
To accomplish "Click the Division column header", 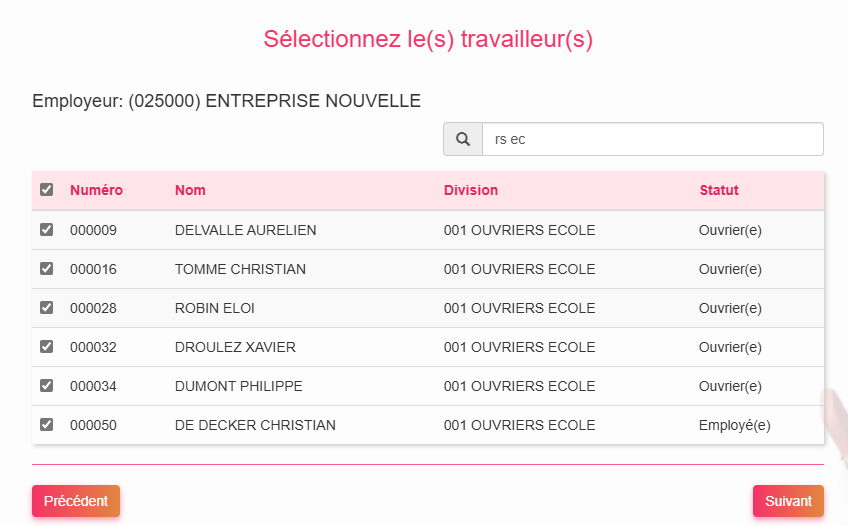I will (470, 190).
